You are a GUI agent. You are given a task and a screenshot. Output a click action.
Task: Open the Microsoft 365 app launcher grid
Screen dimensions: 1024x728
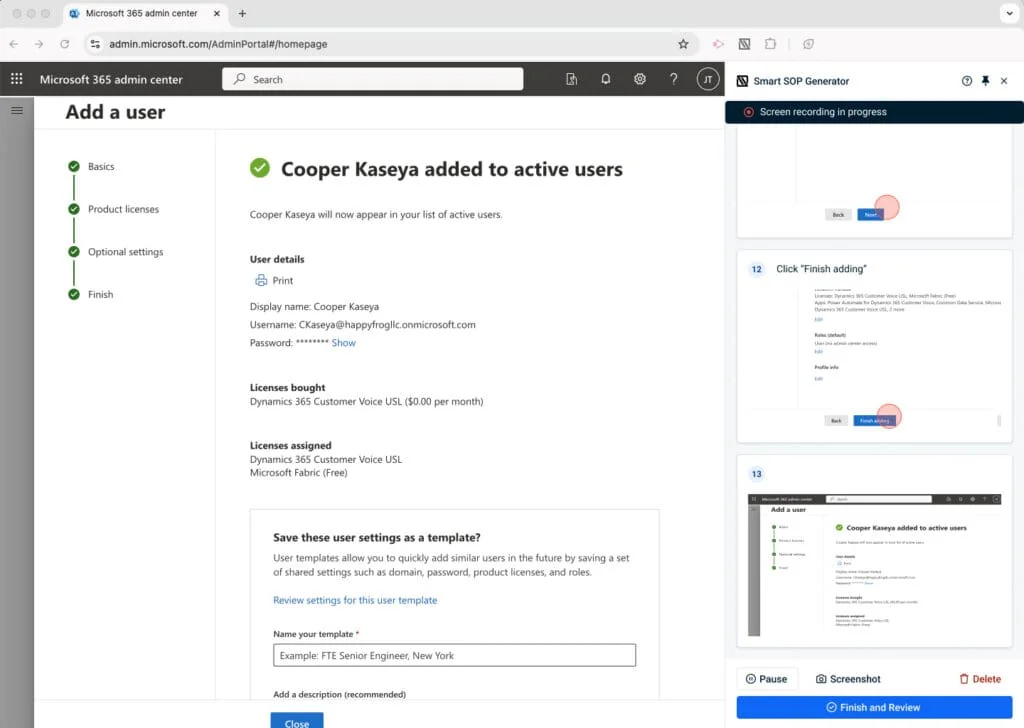tap(16, 79)
